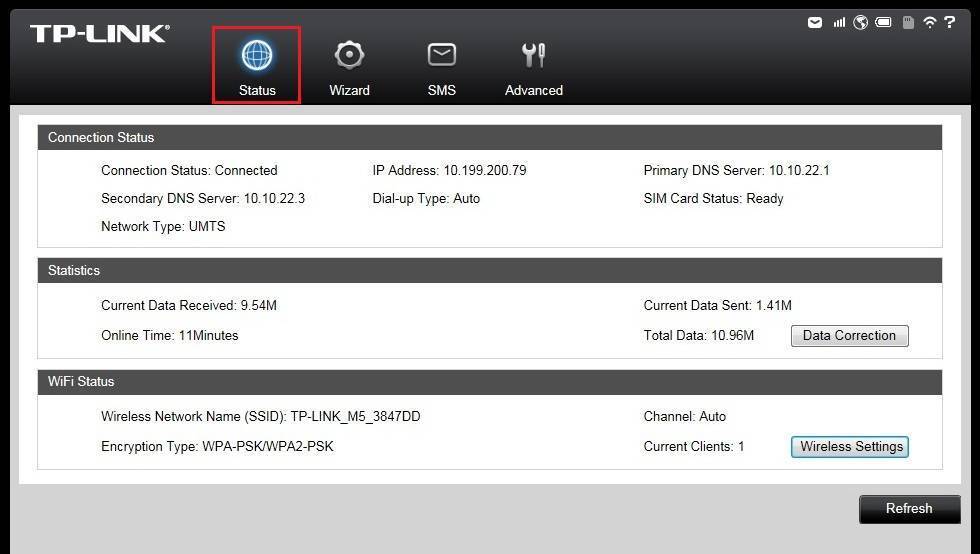Click the 'Connection Status: Connected' text
This screenshot has width=980, height=554.
pos(189,171)
